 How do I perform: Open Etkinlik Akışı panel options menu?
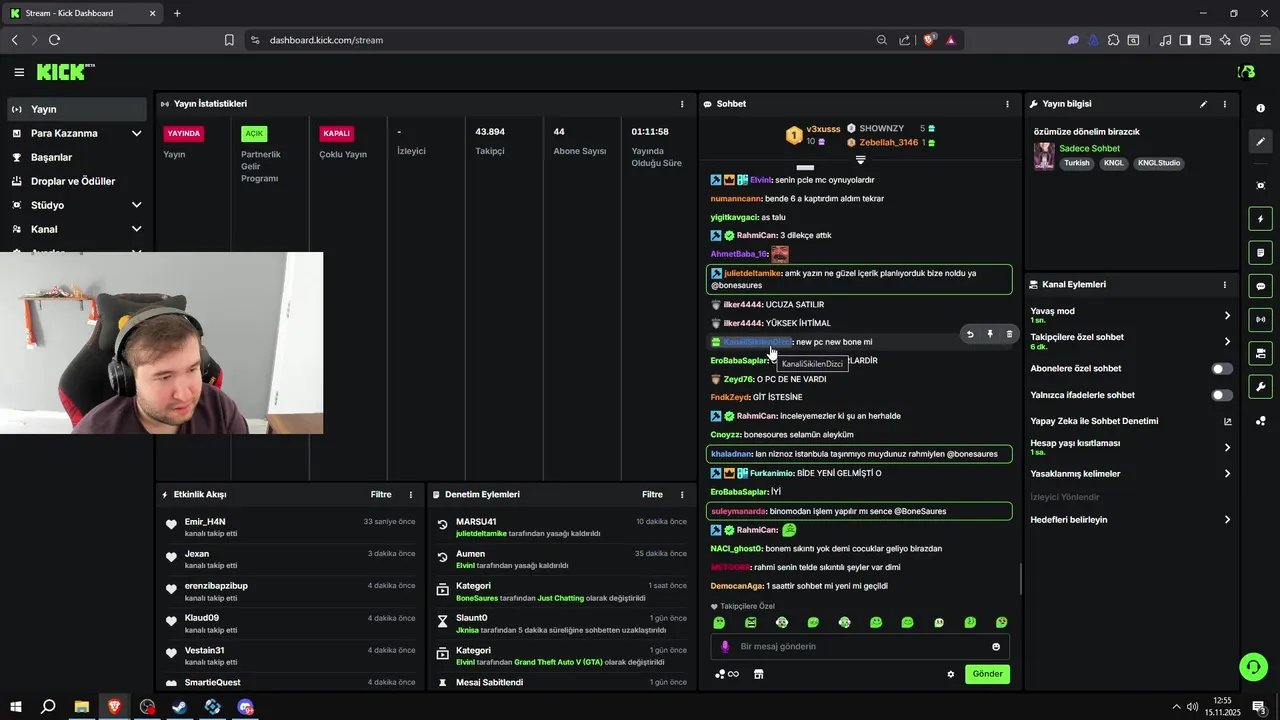pos(410,495)
